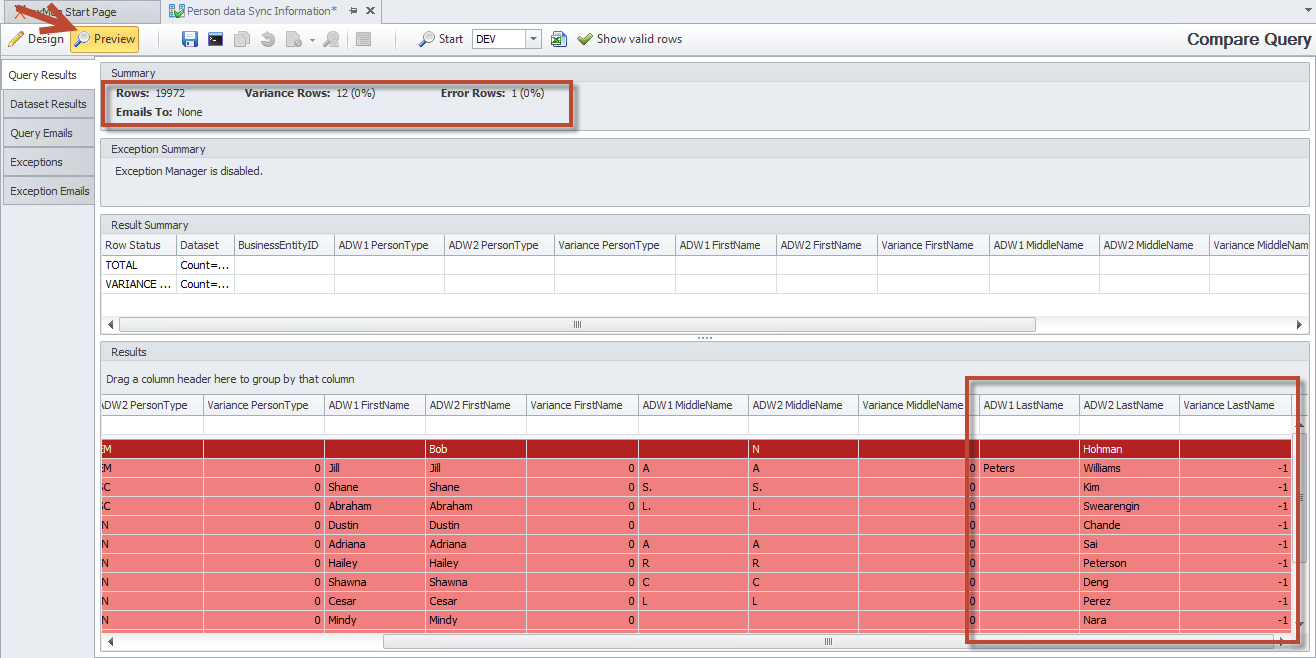Select the Williams cell in ADW2 LastName

coord(1129,468)
